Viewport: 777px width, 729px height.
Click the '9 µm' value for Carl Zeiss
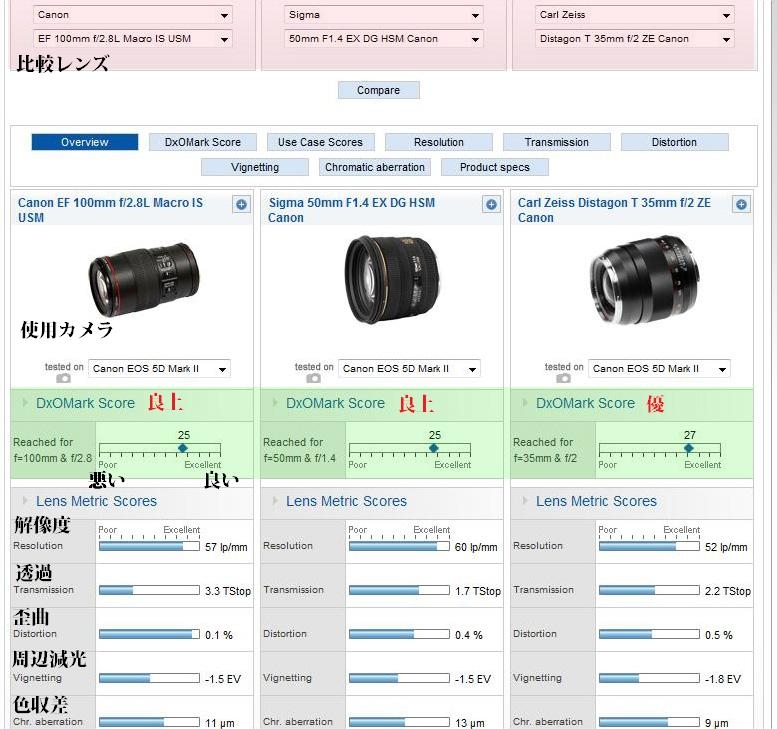click(717, 723)
